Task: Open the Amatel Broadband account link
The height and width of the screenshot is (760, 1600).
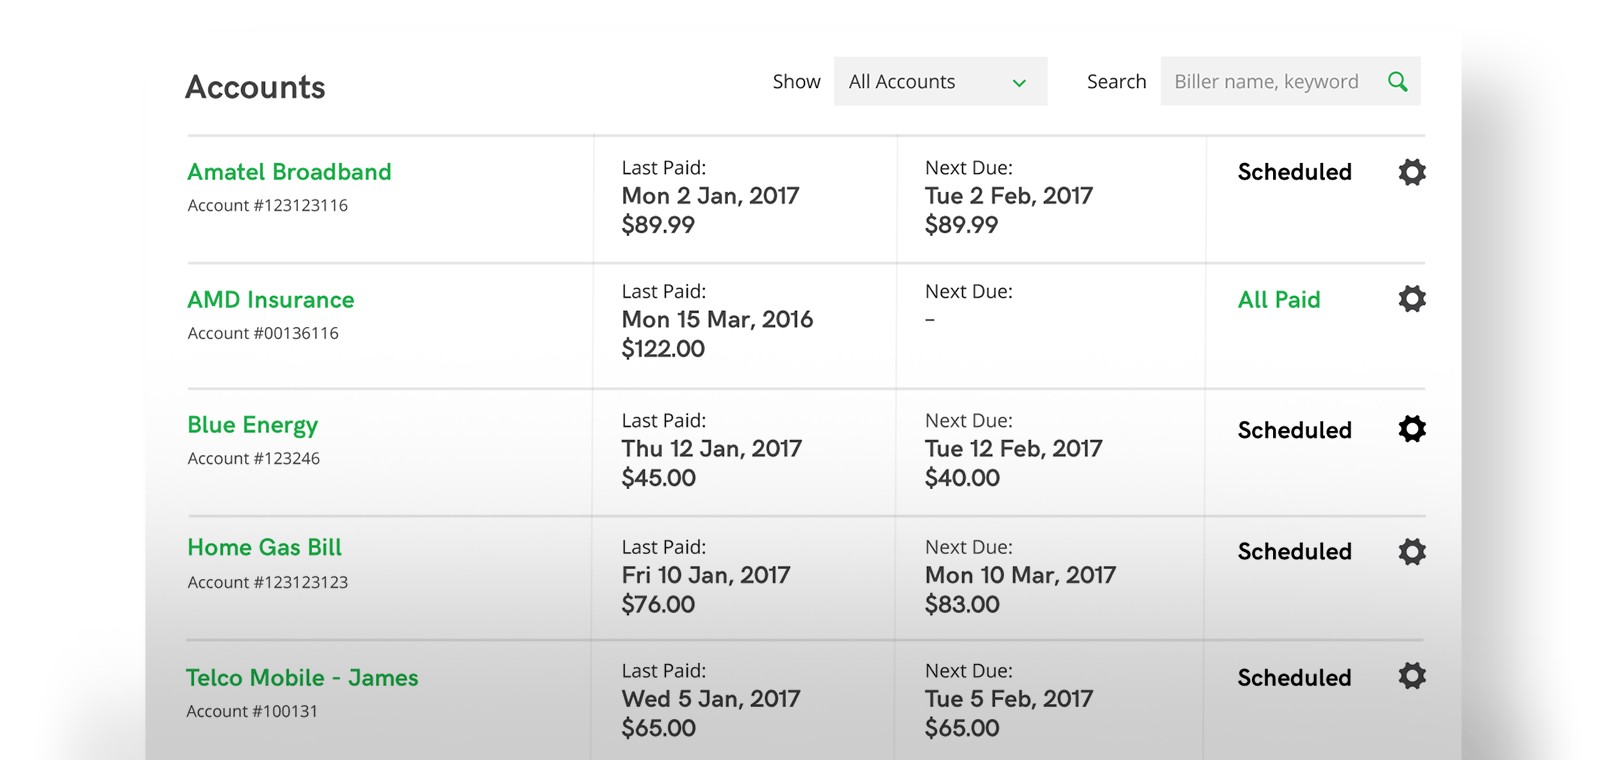Action: pyautogui.click(x=289, y=172)
